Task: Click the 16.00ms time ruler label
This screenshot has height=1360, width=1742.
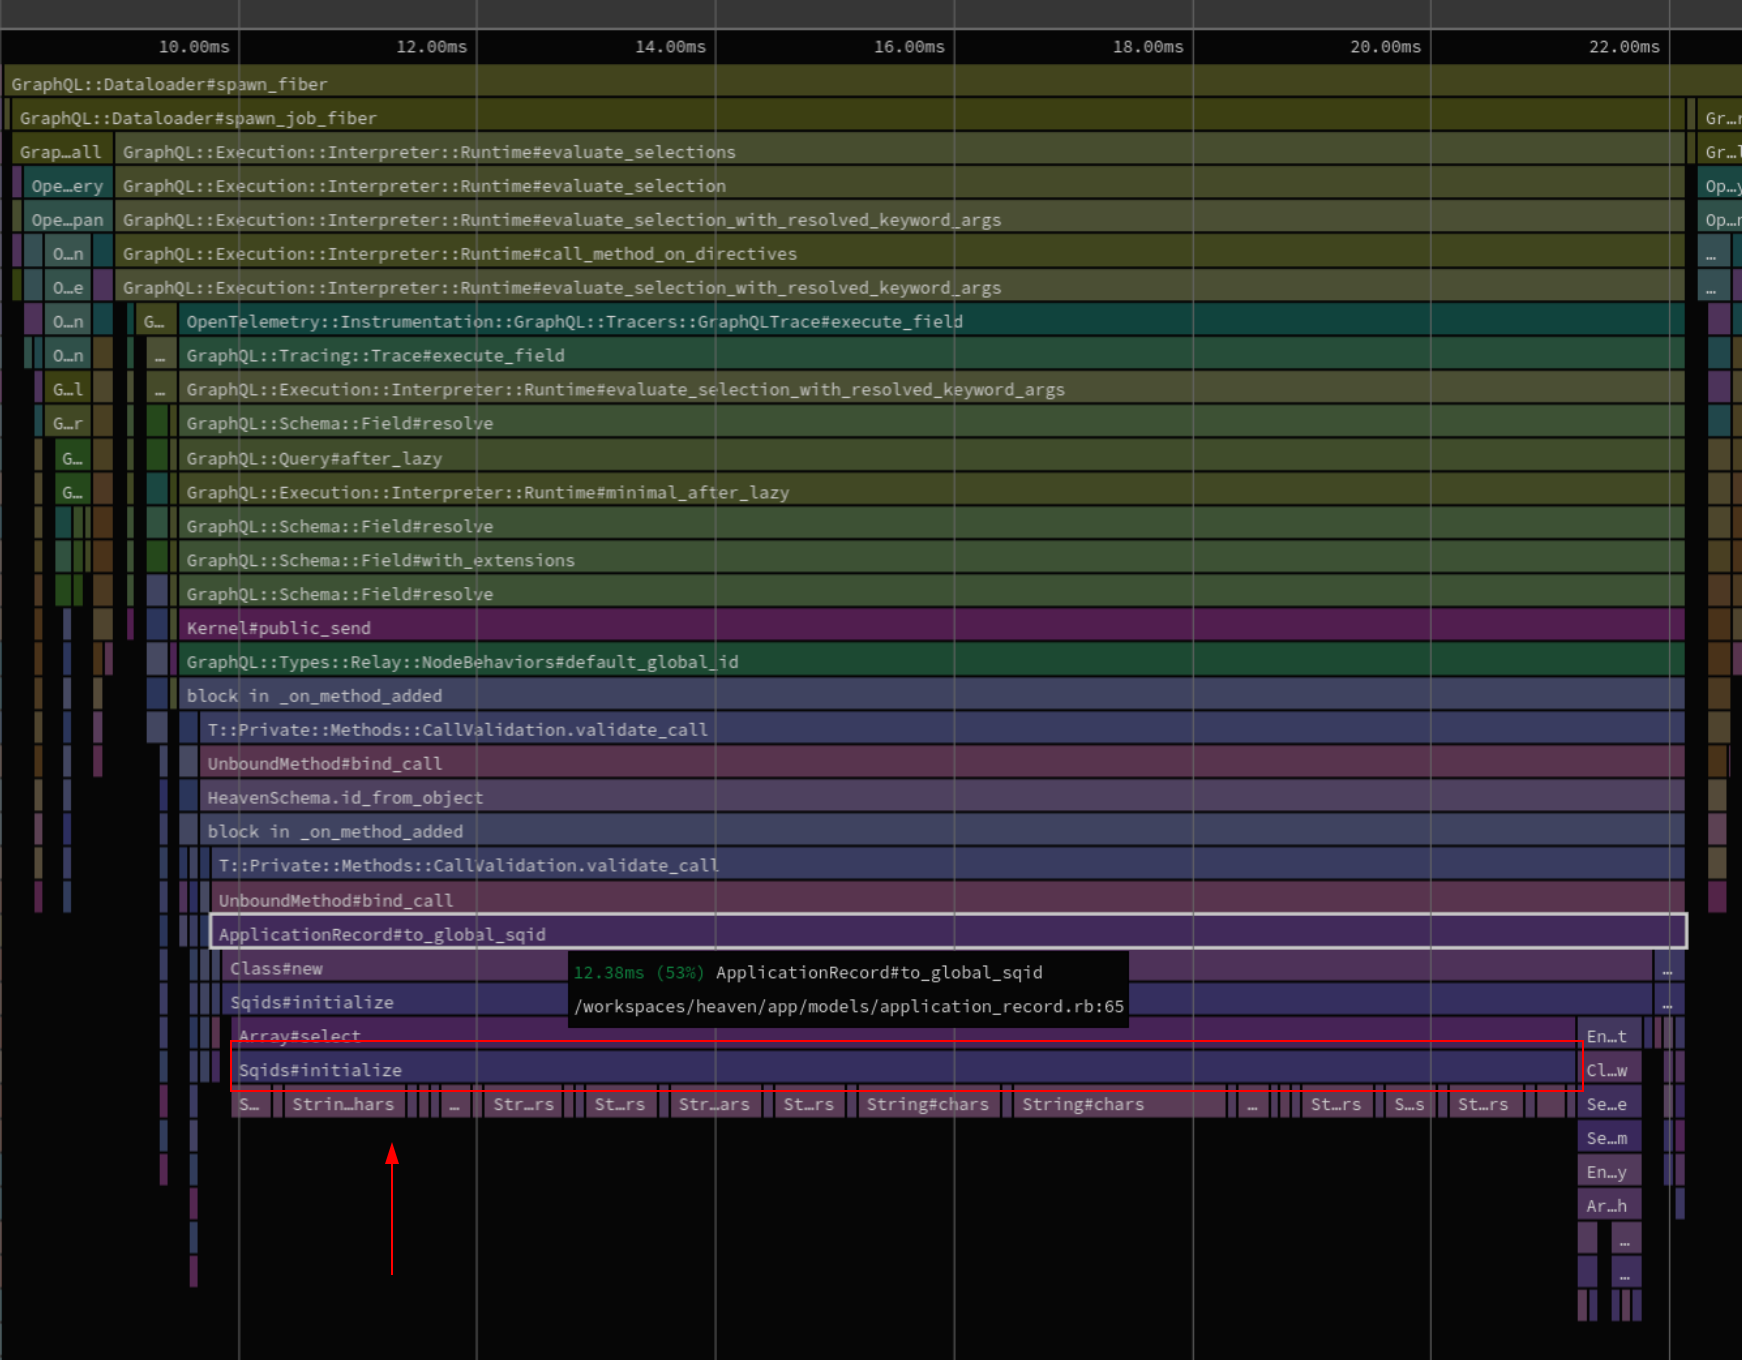Action: click(908, 47)
